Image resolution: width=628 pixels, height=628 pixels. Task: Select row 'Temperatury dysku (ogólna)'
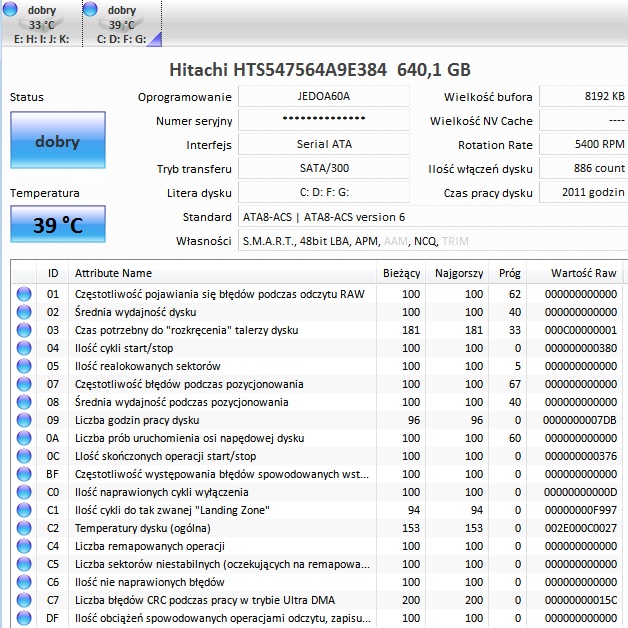pyautogui.click(x=317, y=528)
